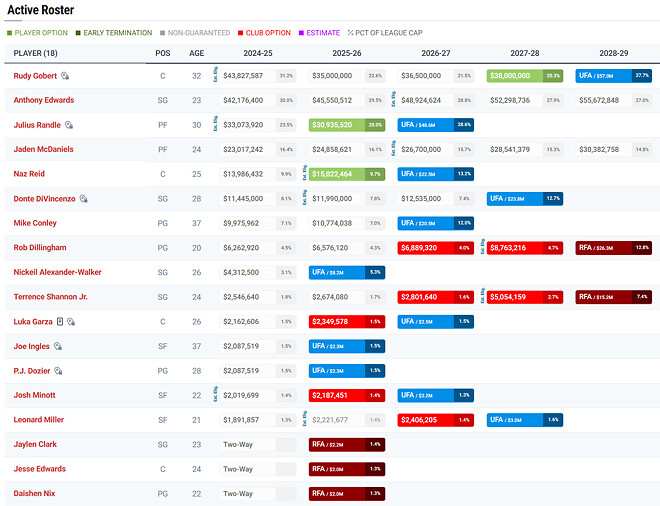
Task: Click the 2028-29 season column header
Action: [612, 52]
